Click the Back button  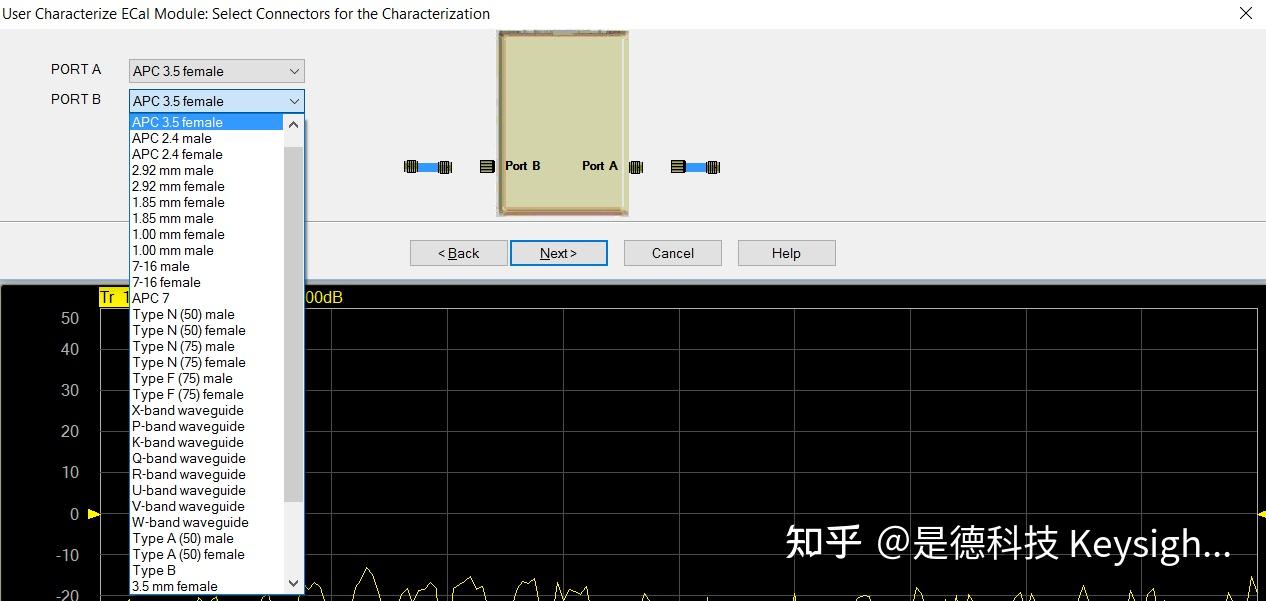[458, 253]
